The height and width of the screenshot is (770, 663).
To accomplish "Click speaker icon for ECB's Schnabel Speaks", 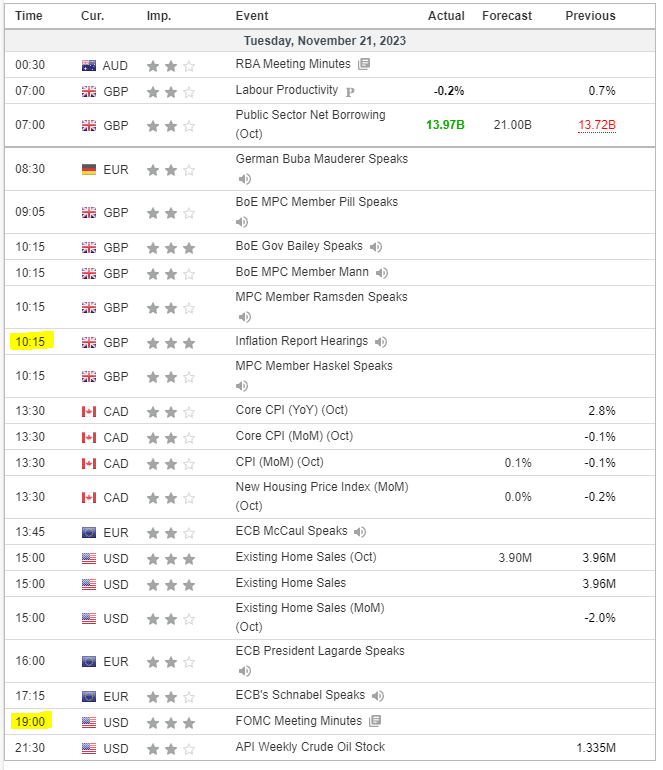I will pyautogui.click(x=377, y=696).
